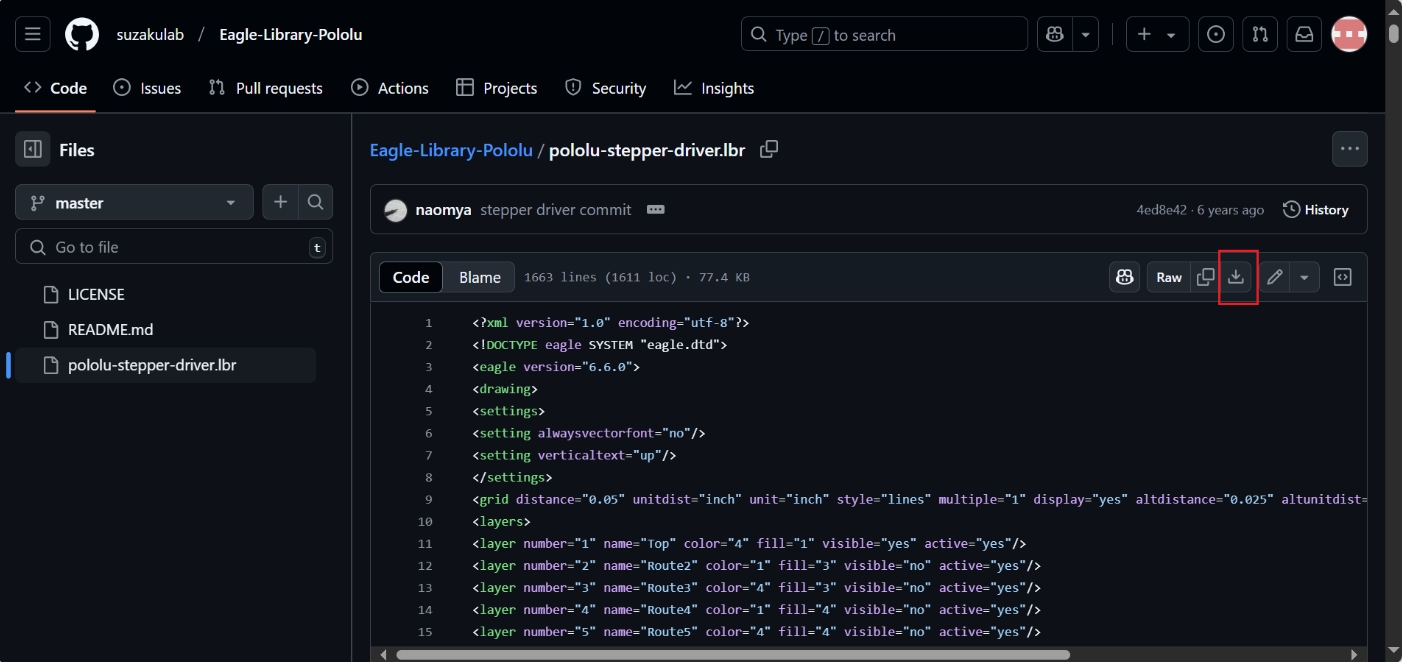Switch to the Issues tab

tap(147, 88)
